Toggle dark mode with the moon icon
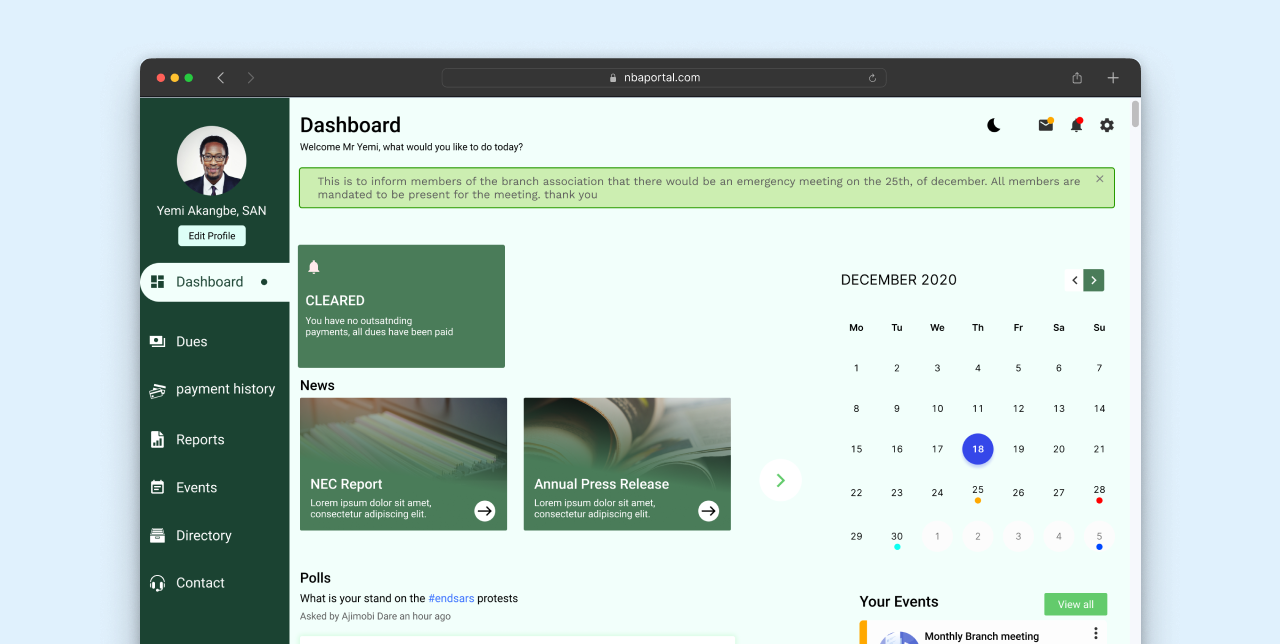The image size is (1280, 644). point(993,125)
